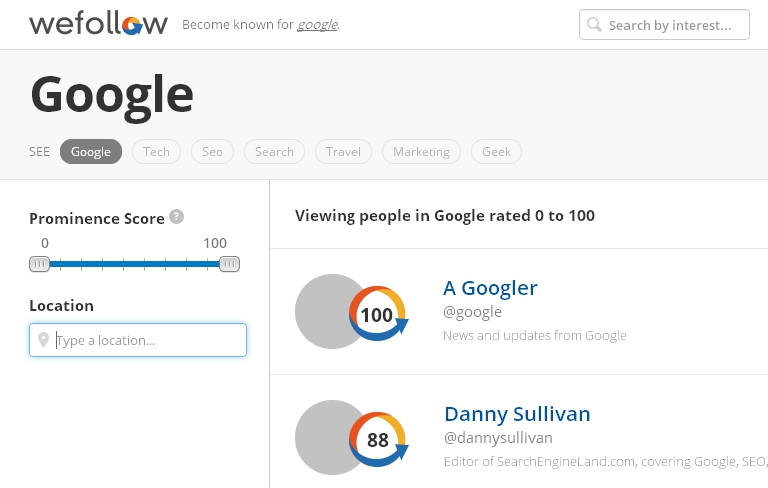The width and height of the screenshot is (768, 488).
Task: Click the Prominence Score help question mark
Action: point(176,217)
